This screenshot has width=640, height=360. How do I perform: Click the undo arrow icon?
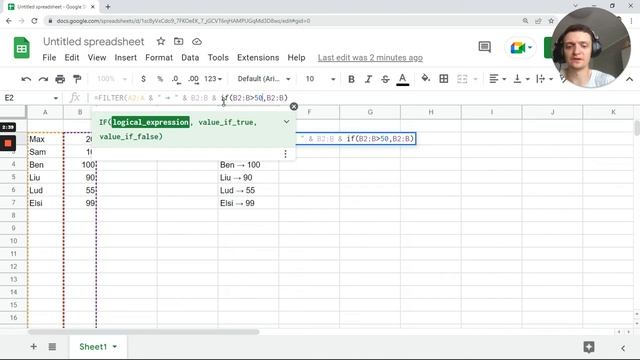click(26, 79)
